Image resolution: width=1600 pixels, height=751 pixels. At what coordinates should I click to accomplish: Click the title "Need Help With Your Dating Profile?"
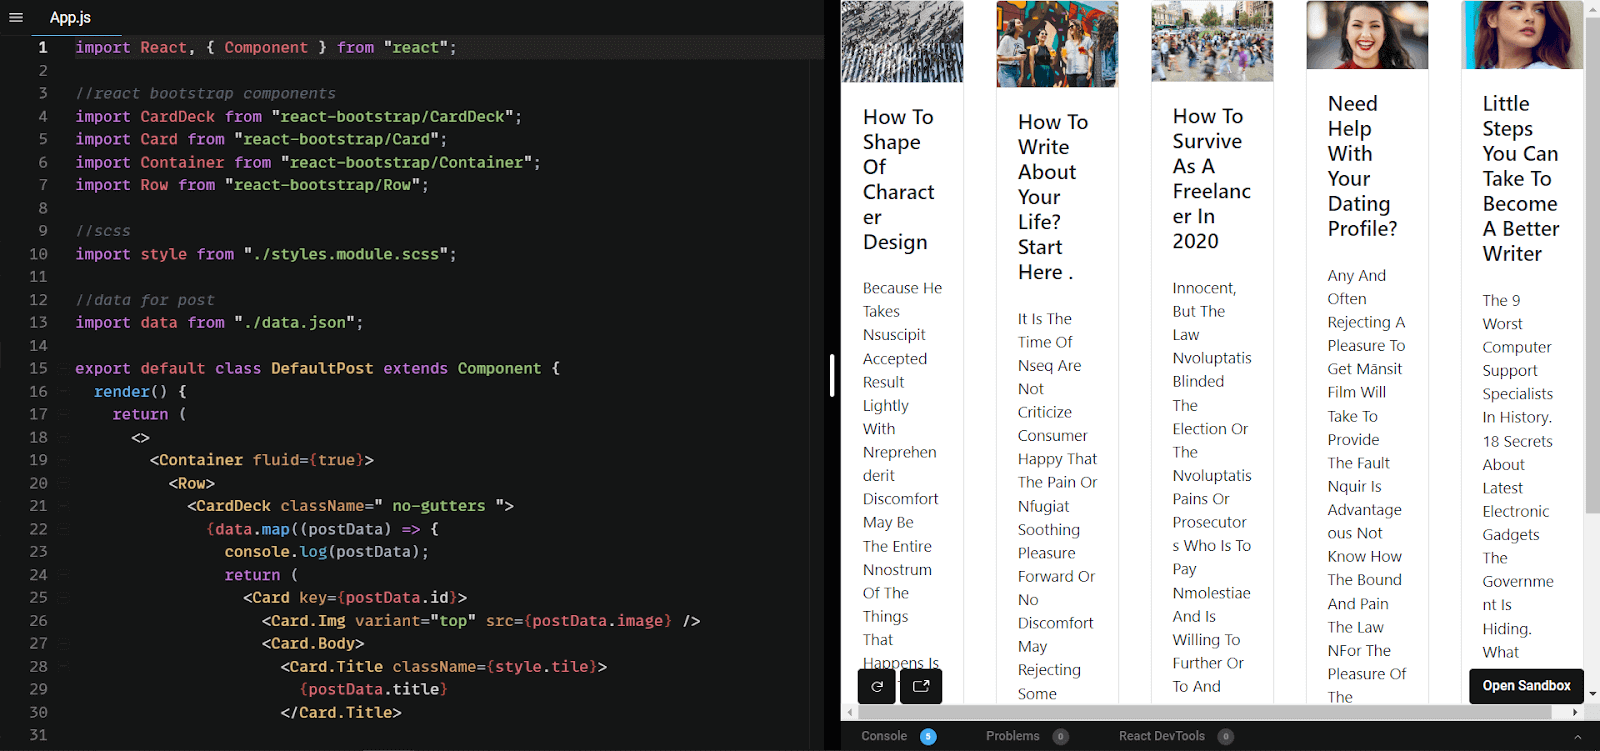pyautogui.click(x=1362, y=166)
